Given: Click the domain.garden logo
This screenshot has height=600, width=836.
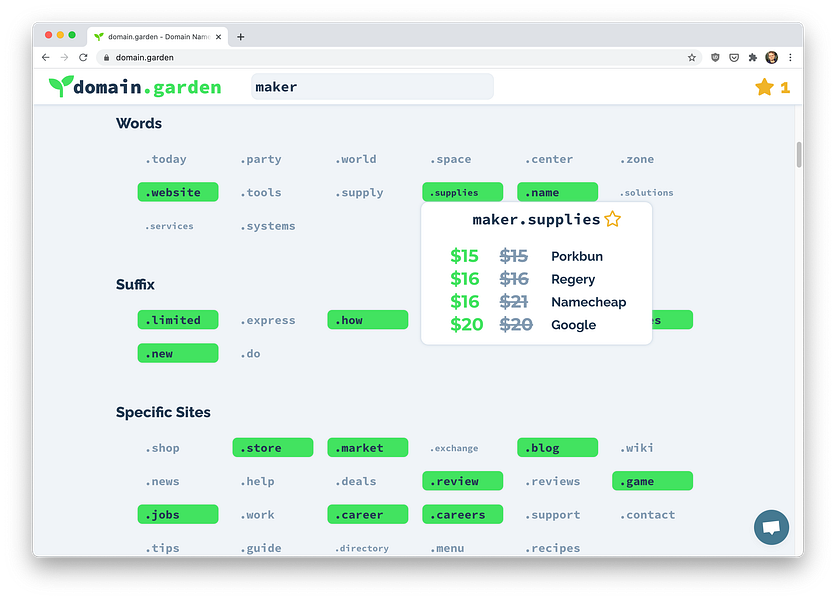Looking at the screenshot, I should (135, 86).
